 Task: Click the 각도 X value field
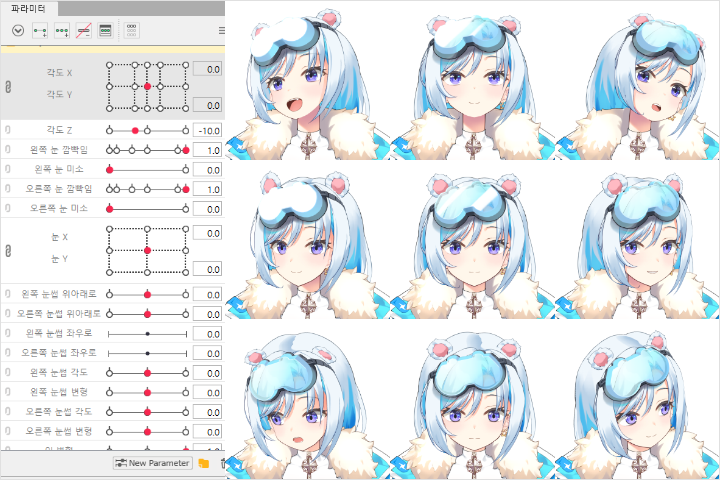[x=208, y=69]
